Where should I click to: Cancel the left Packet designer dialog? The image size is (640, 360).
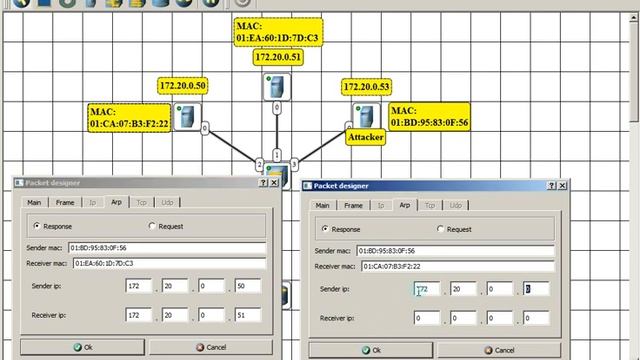click(x=211, y=347)
